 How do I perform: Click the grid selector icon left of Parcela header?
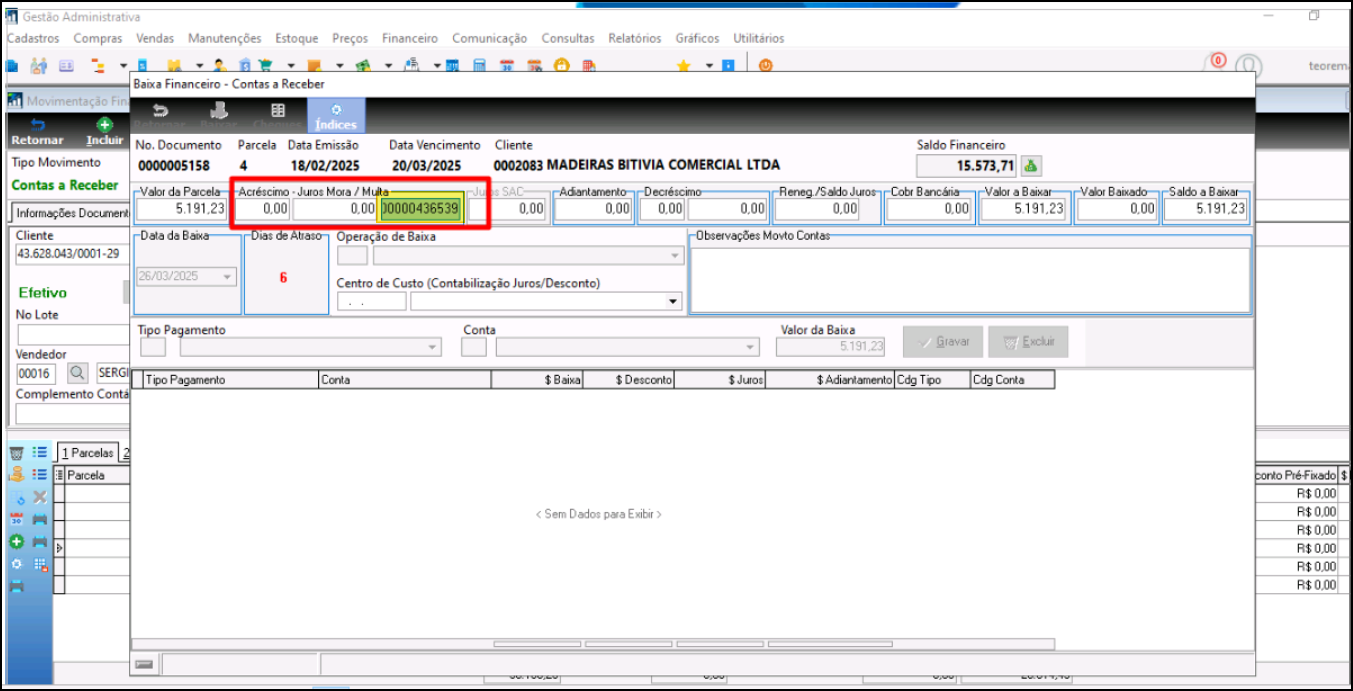point(59,475)
